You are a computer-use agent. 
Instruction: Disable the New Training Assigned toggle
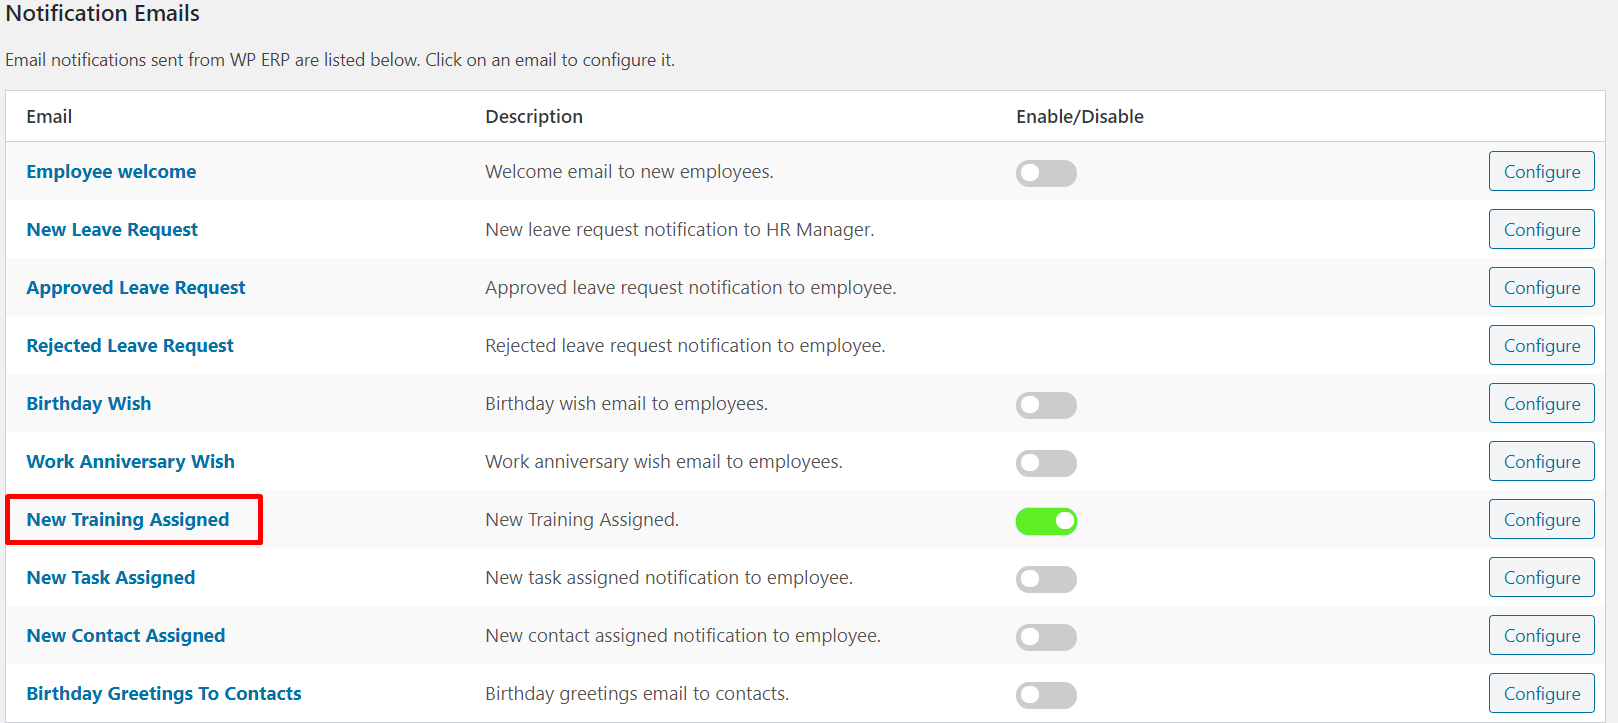1046,521
